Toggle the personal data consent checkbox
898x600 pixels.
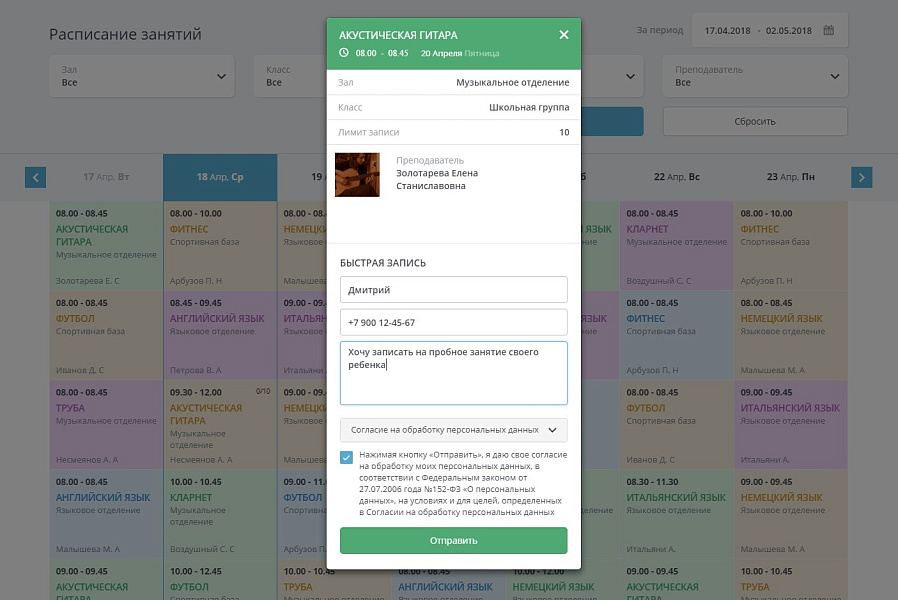pyautogui.click(x=346, y=458)
